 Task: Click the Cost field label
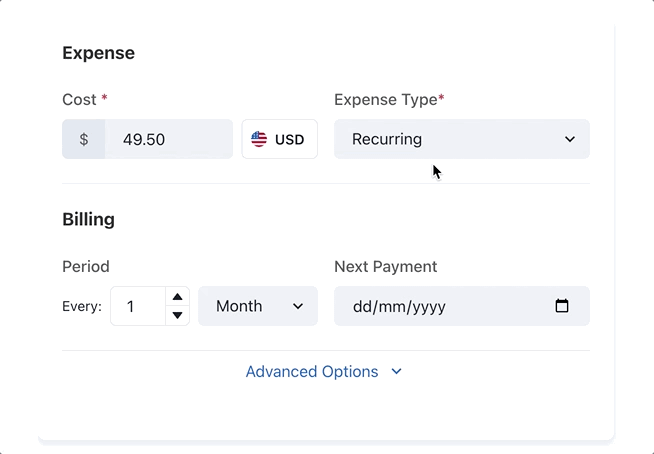point(79,100)
